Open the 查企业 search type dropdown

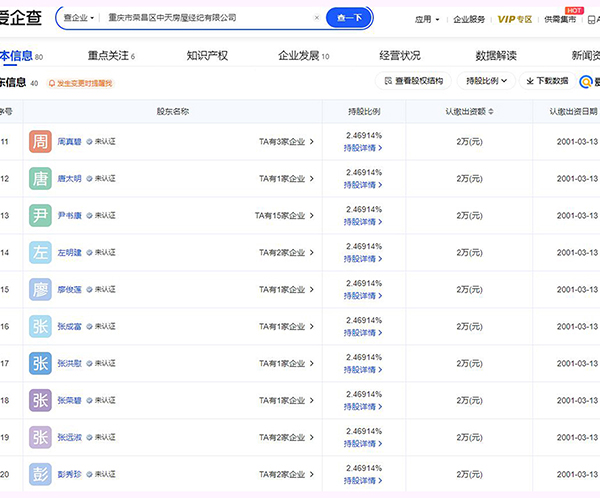click(x=78, y=18)
